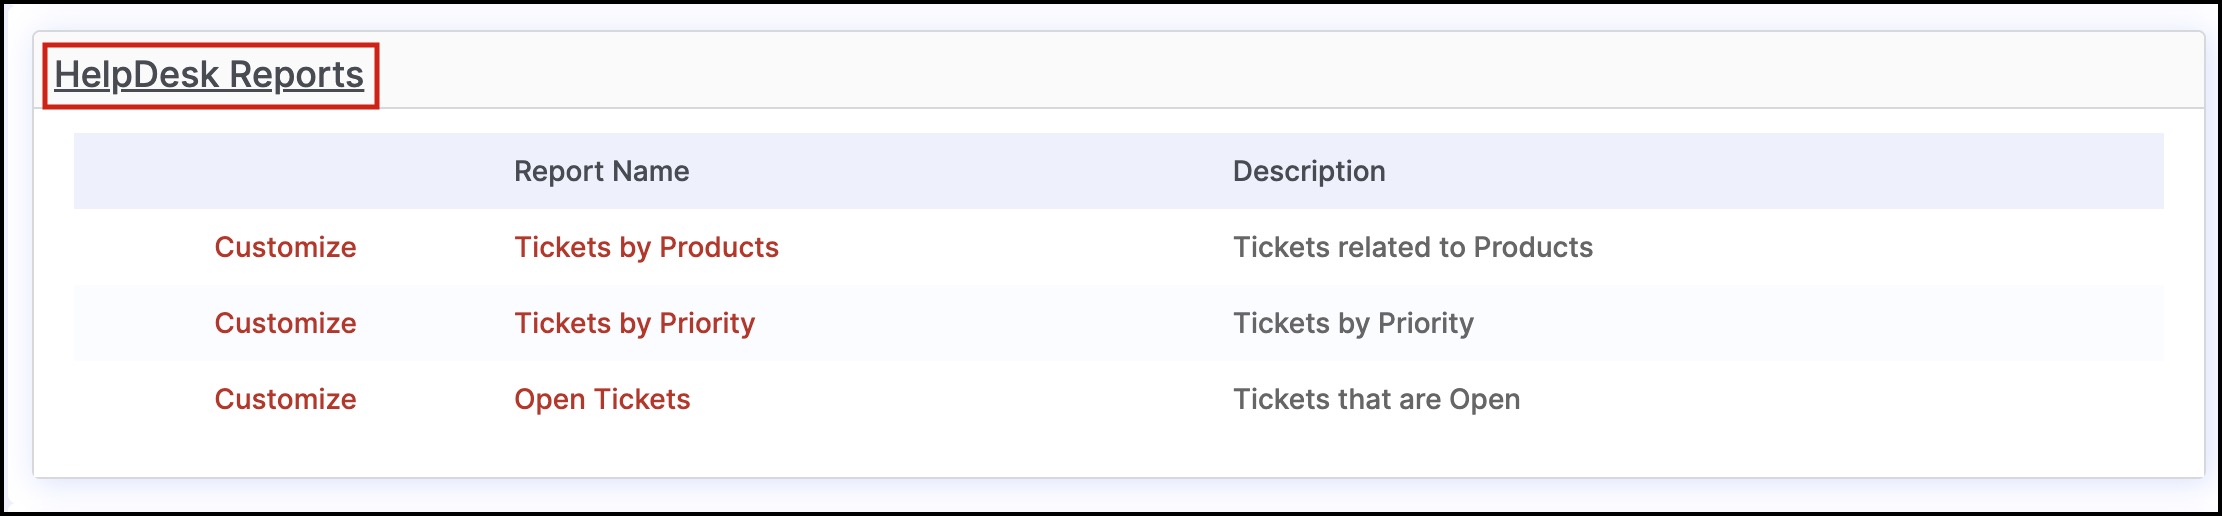Click the word 'Open' in Open Tickets link
Viewport: 2222px width, 516px height.
click(550, 399)
